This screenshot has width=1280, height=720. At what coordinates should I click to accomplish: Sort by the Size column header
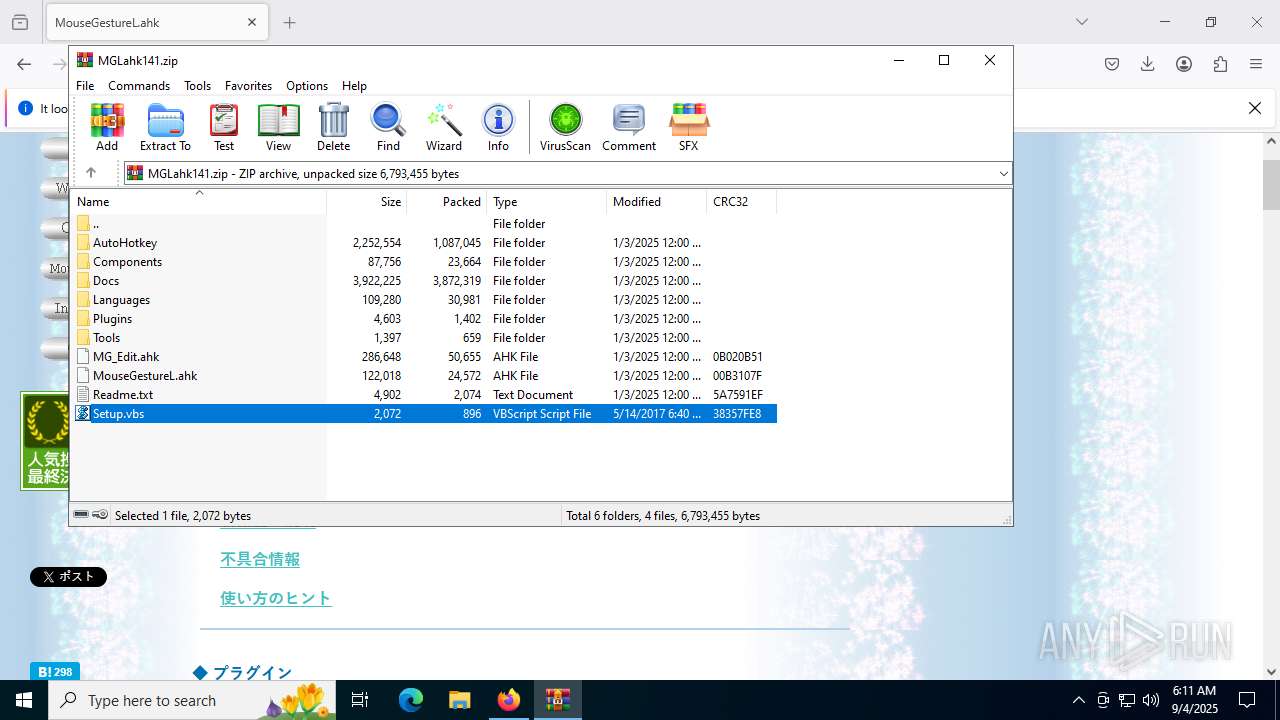pyautogui.click(x=367, y=202)
